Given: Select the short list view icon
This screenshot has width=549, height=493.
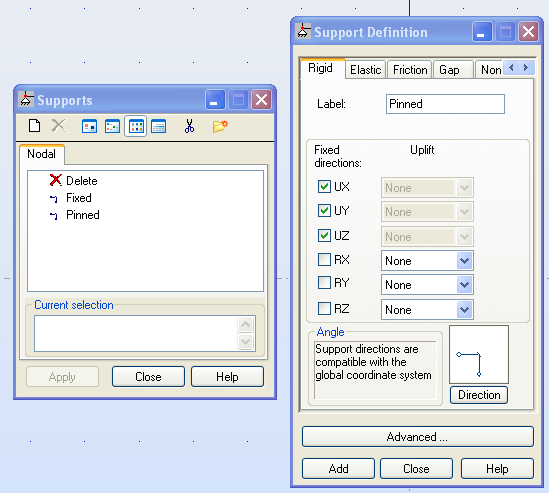Looking at the screenshot, I should [136, 126].
